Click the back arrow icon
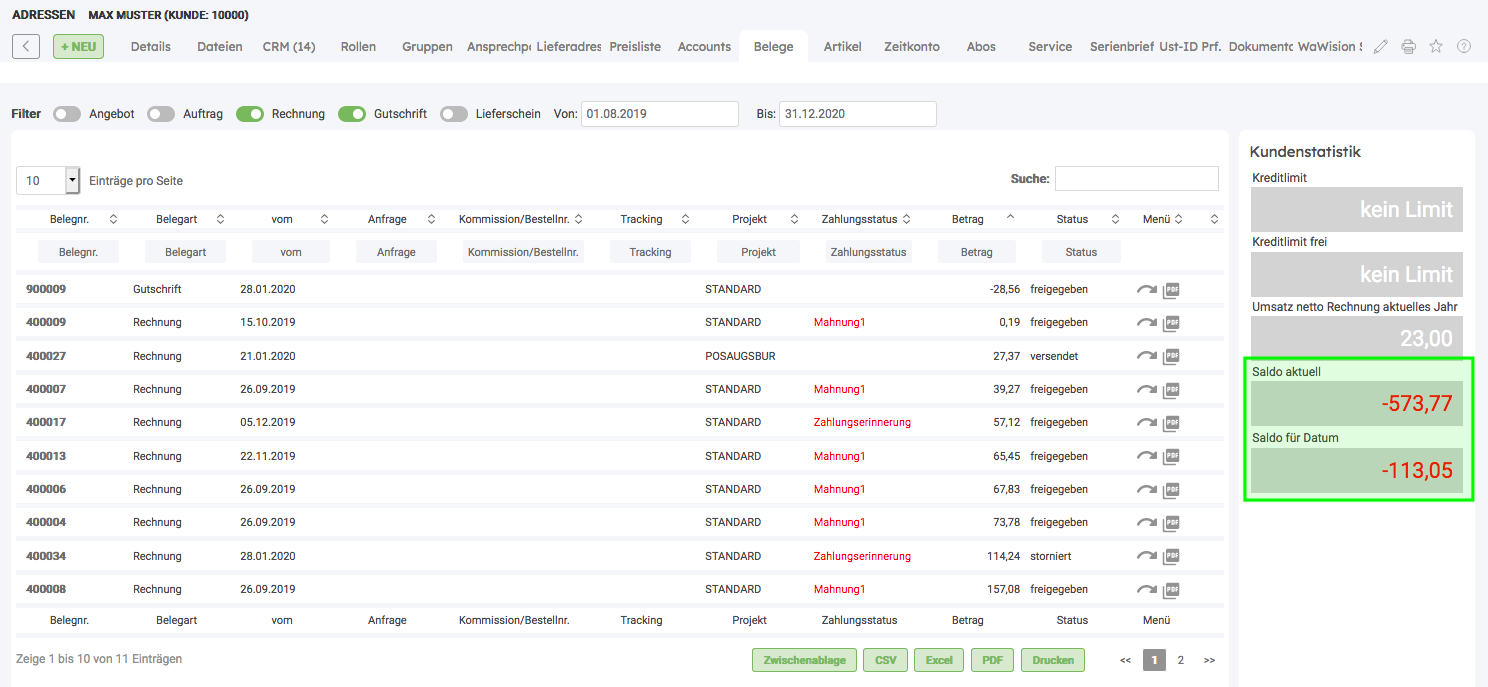Viewport: 1488px width, 687px height. click(x=26, y=46)
